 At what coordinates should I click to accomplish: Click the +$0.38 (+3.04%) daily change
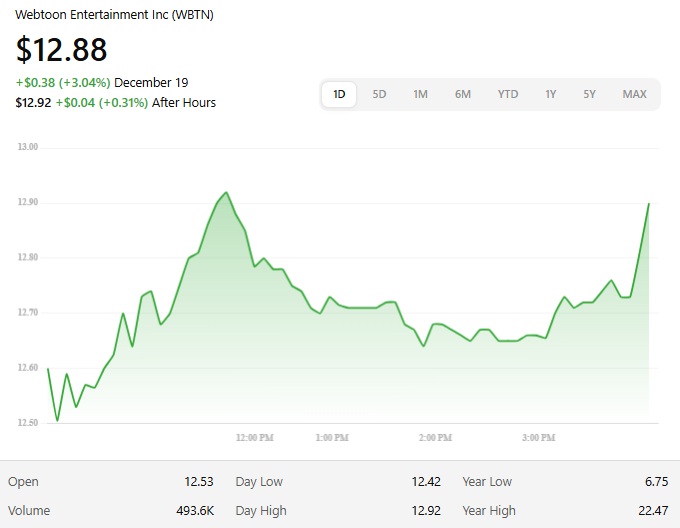click(x=63, y=82)
